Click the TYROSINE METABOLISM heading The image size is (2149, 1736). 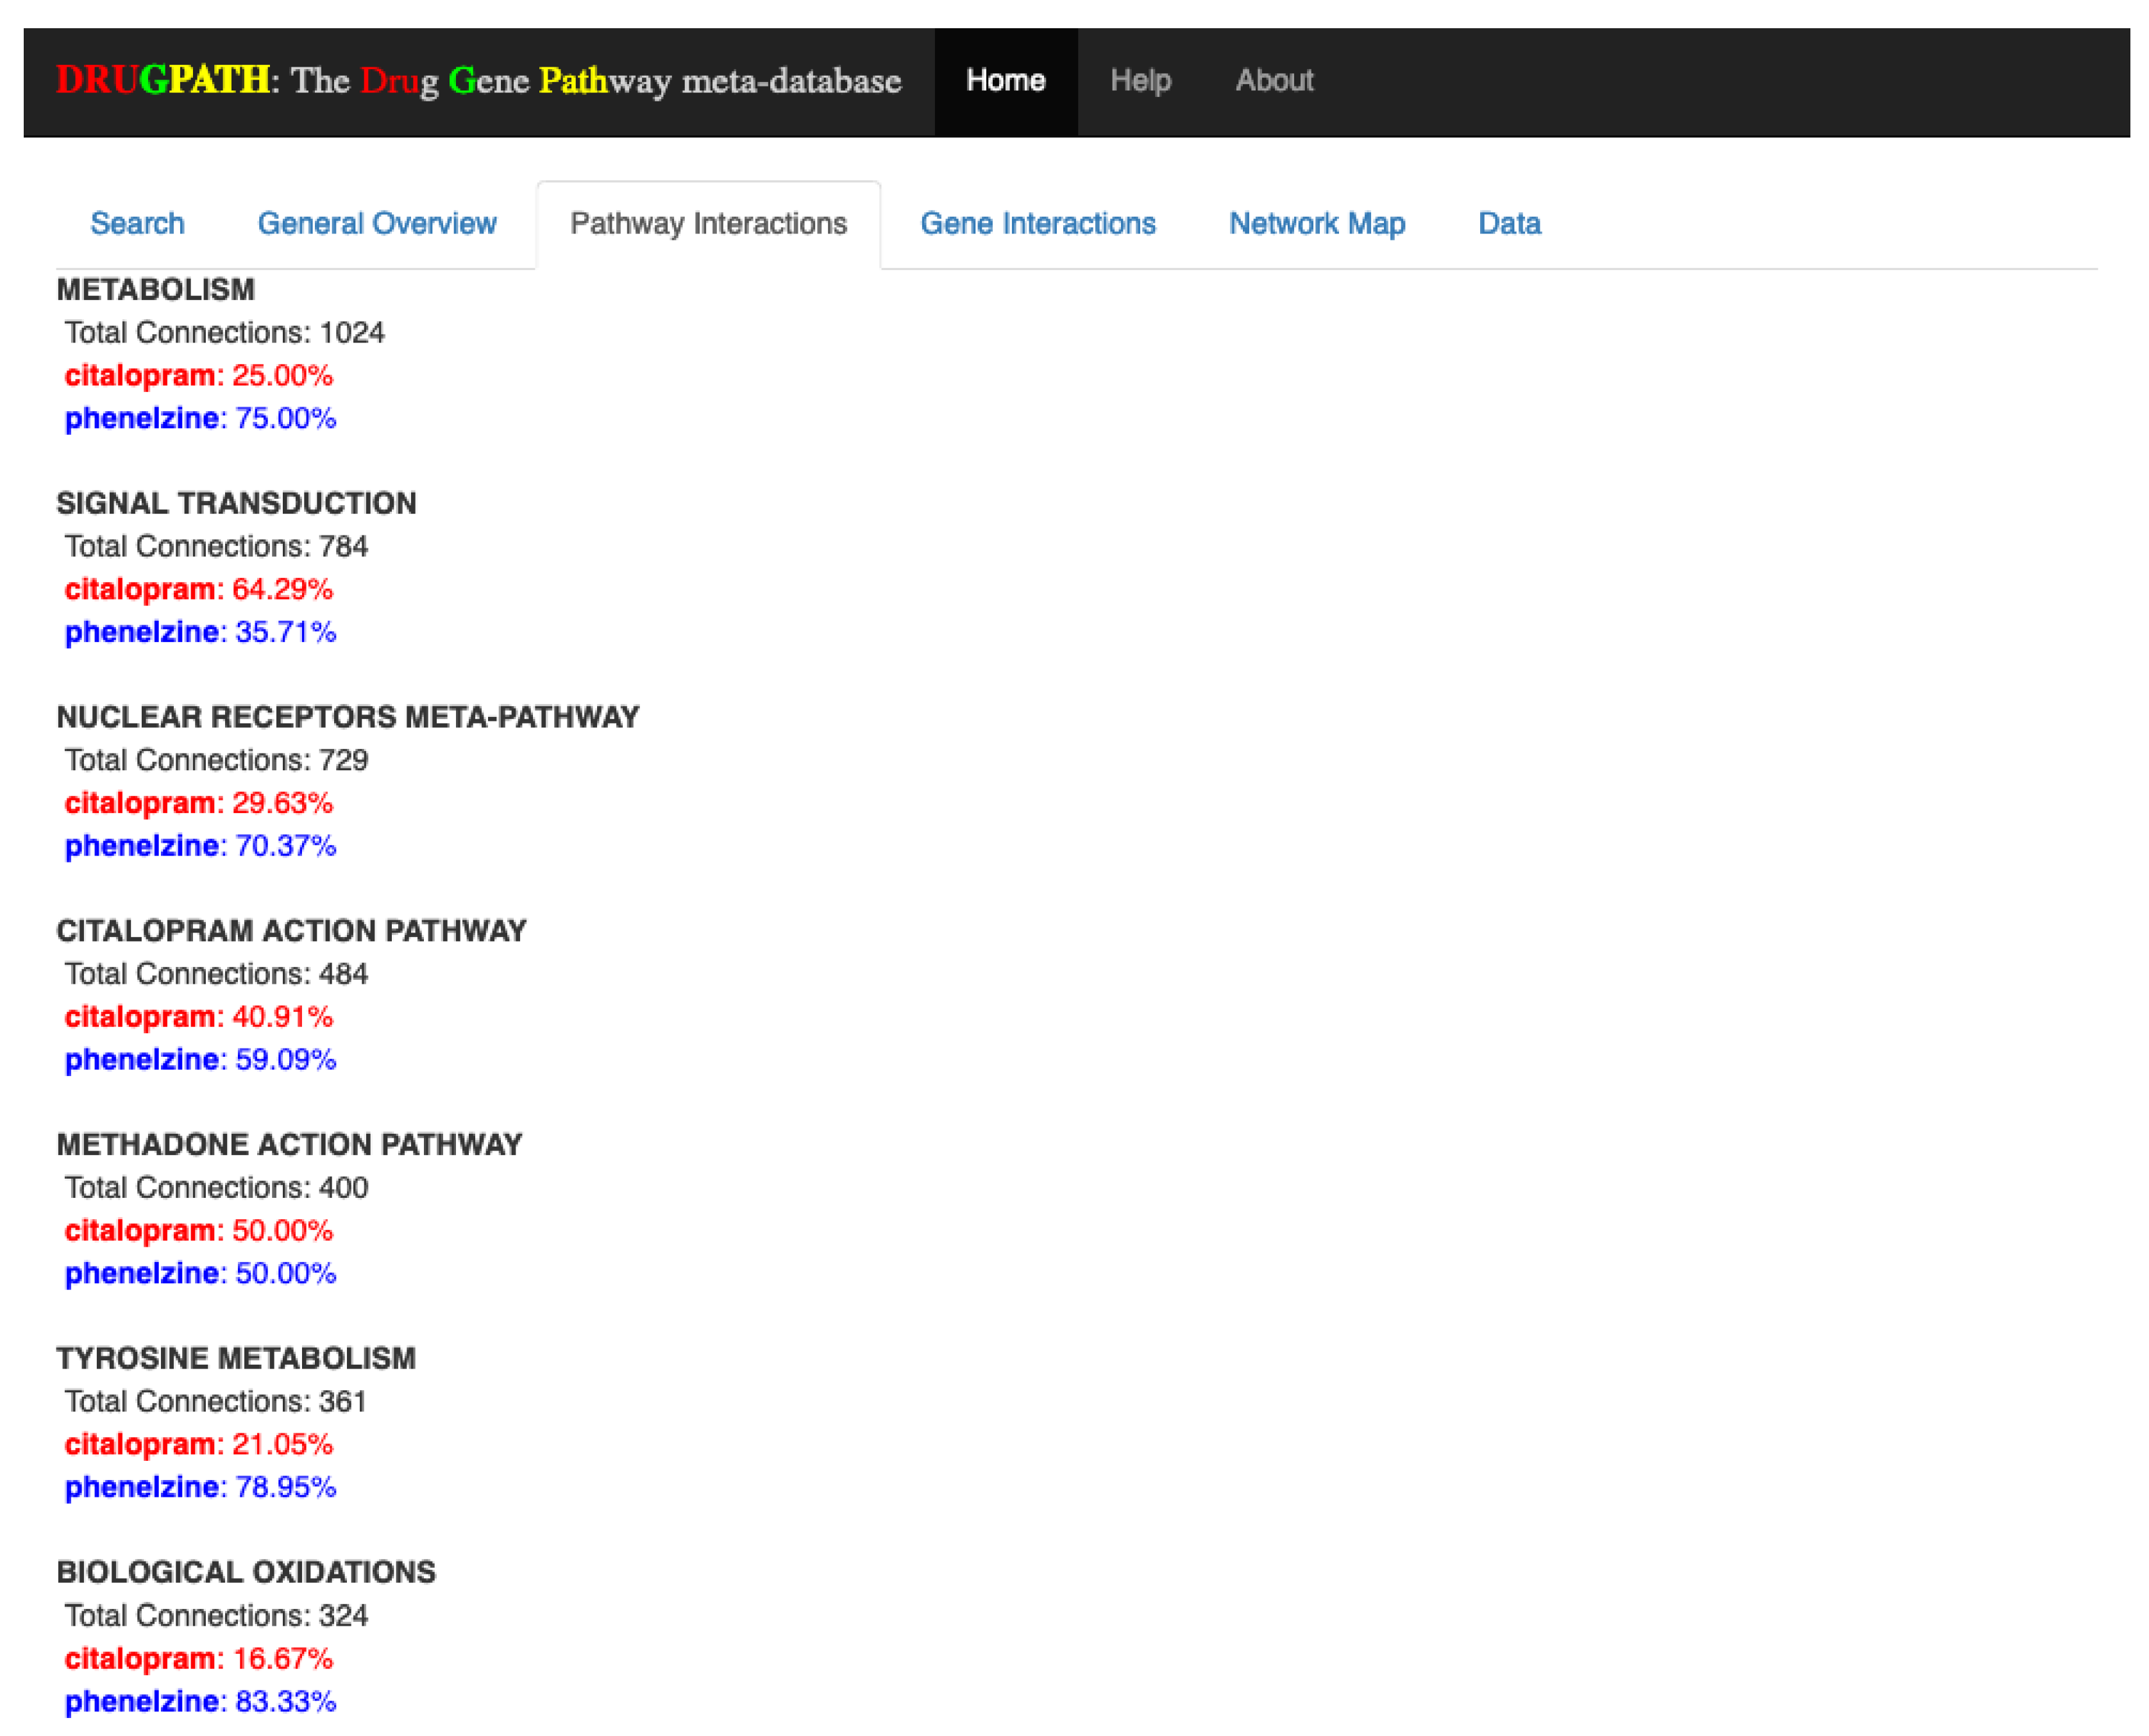pos(236,1358)
